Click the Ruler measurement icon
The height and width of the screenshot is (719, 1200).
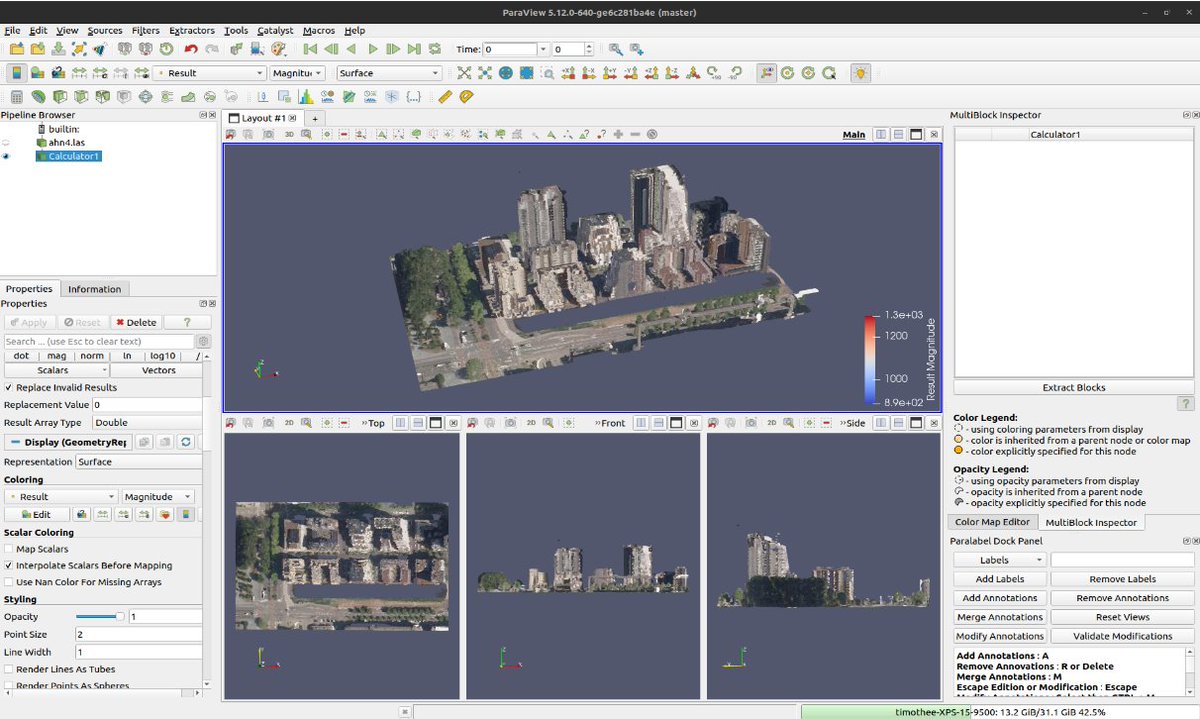446,97
